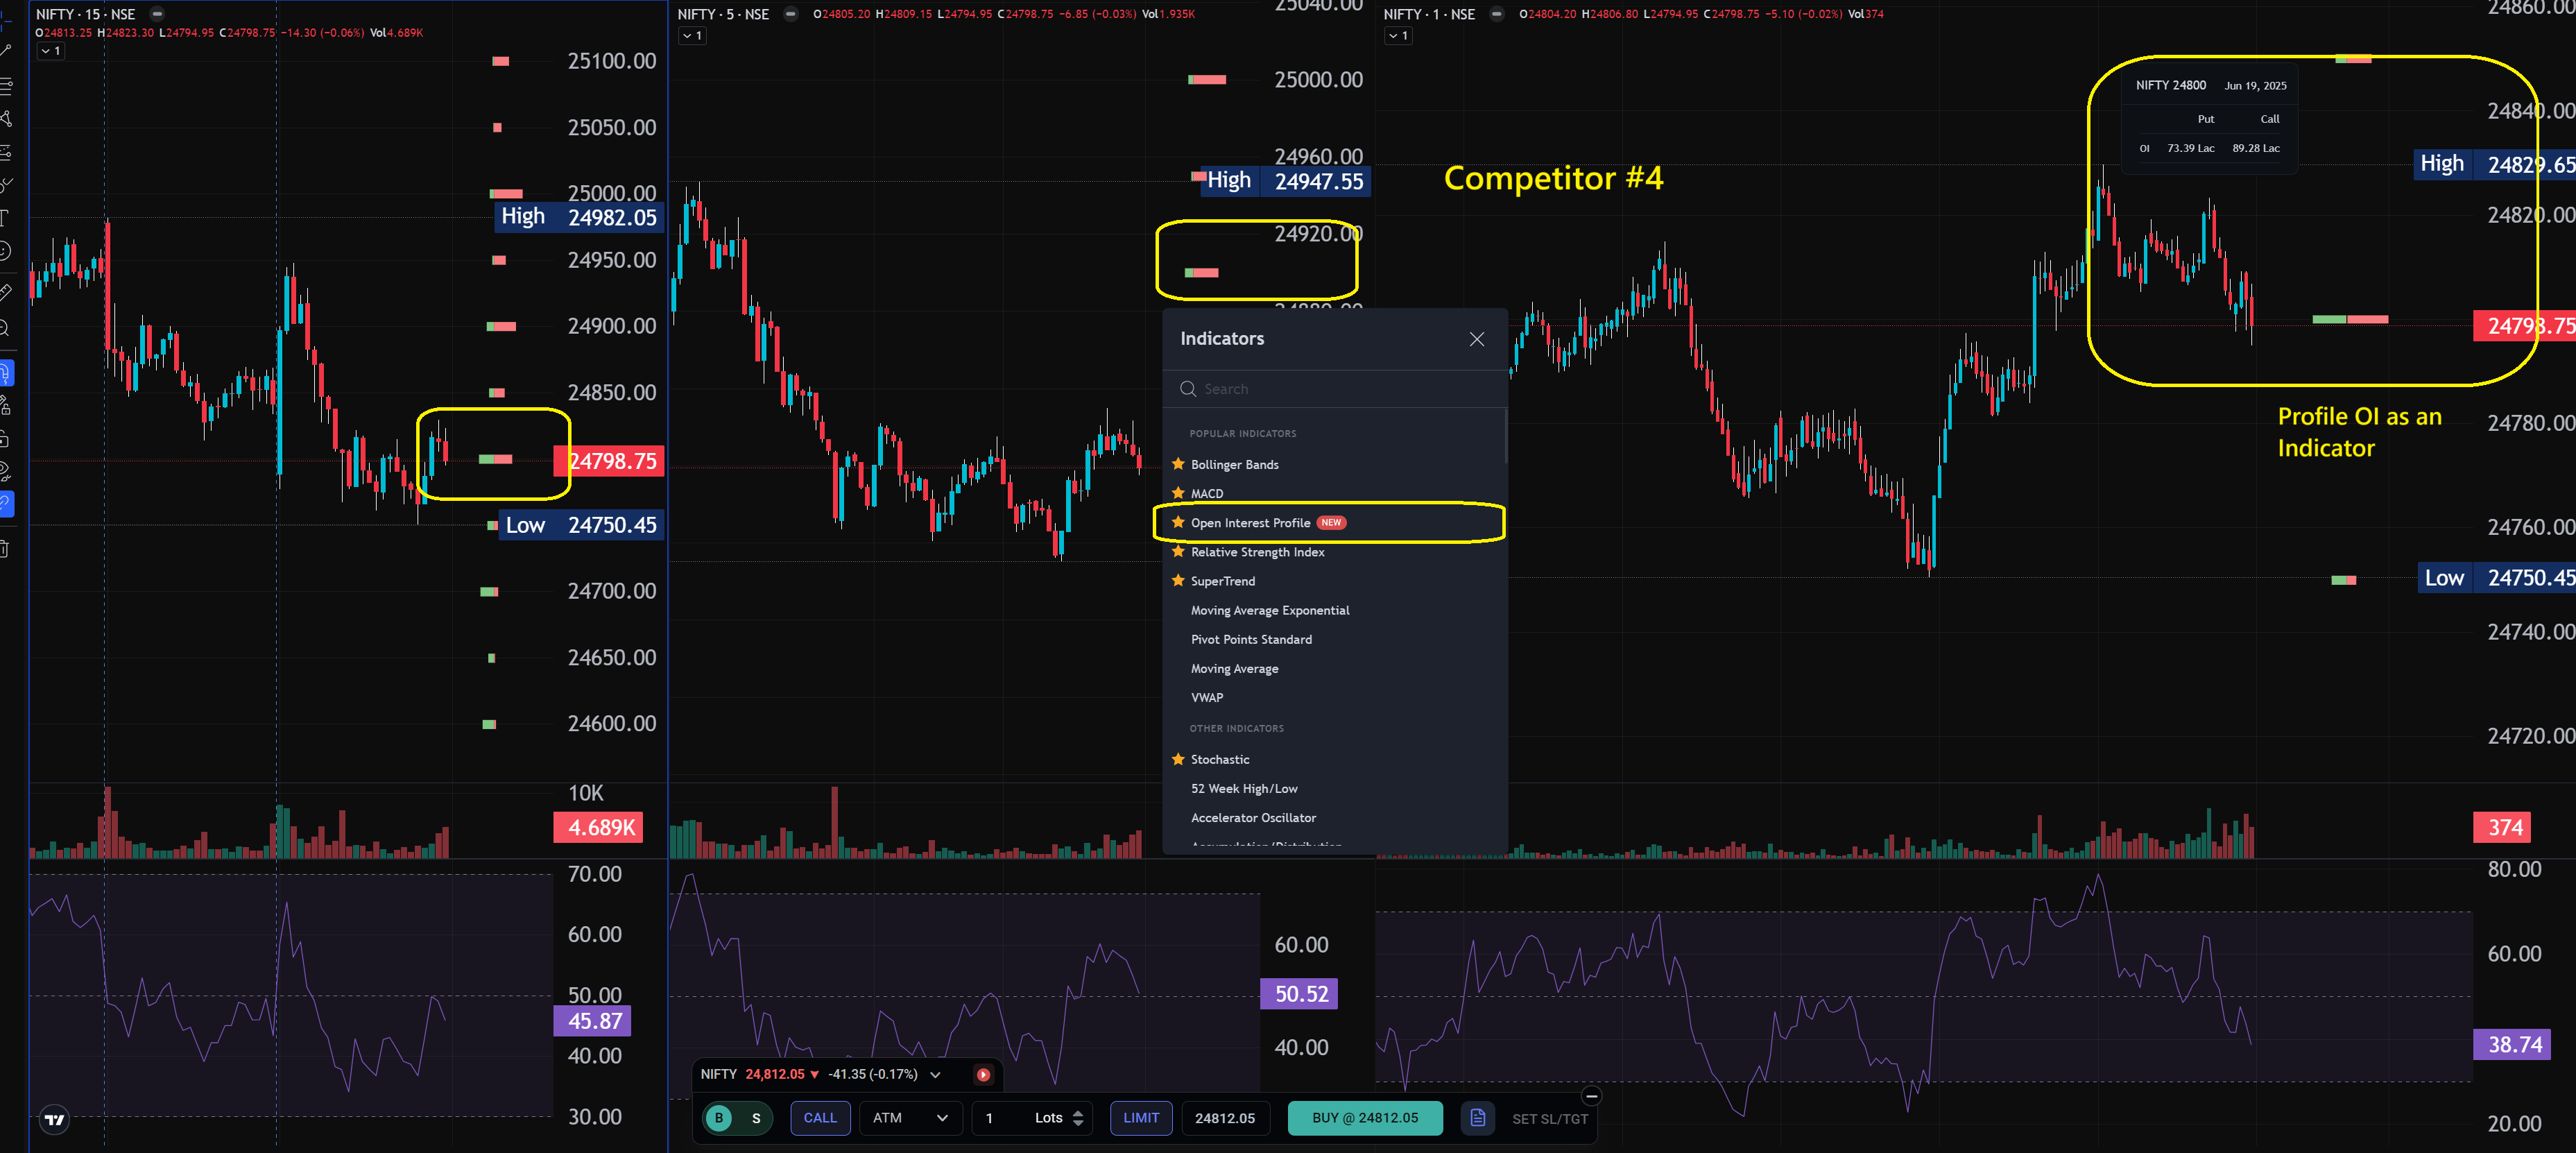Add Relative Strength Index indicator
Screen dimensions: 2576x1153
coord(1257,552)
